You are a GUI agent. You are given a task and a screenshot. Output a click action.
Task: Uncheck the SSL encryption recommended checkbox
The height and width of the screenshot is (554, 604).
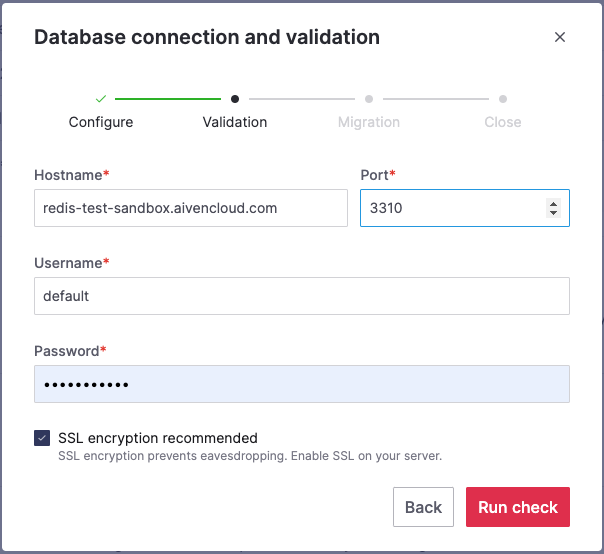[42, 438]
